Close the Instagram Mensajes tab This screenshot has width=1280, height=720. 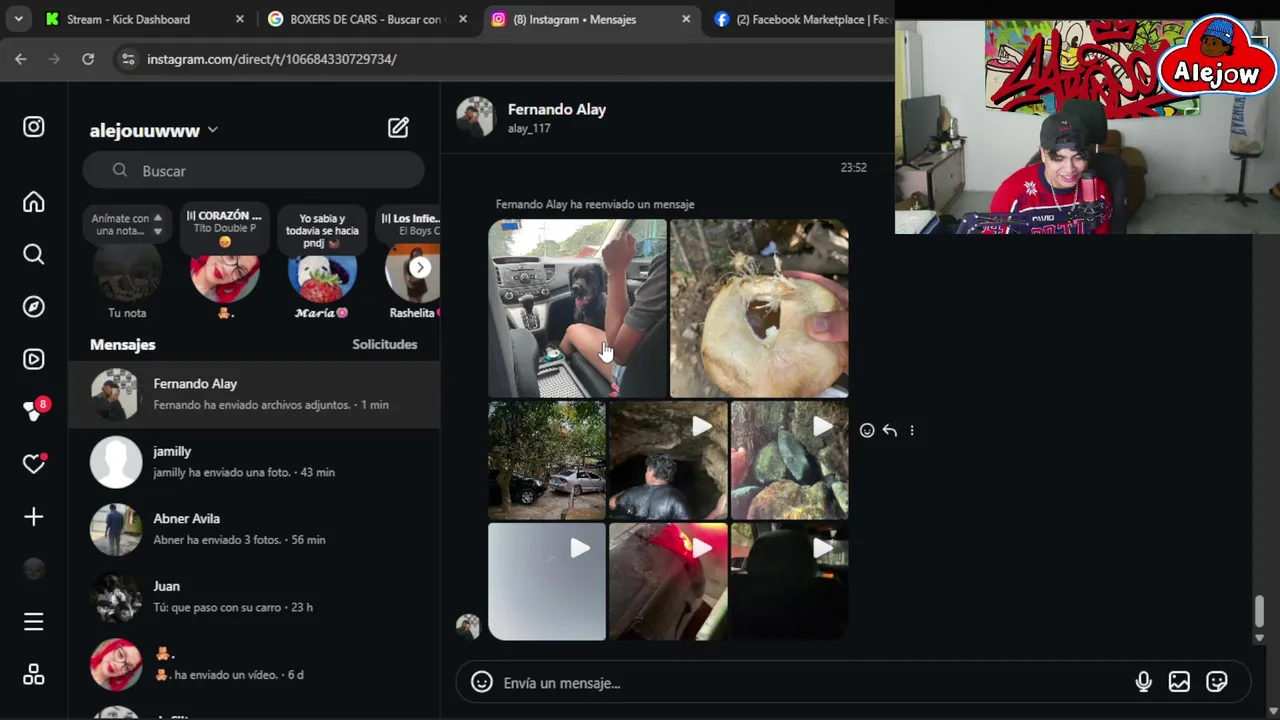(685, 19)
